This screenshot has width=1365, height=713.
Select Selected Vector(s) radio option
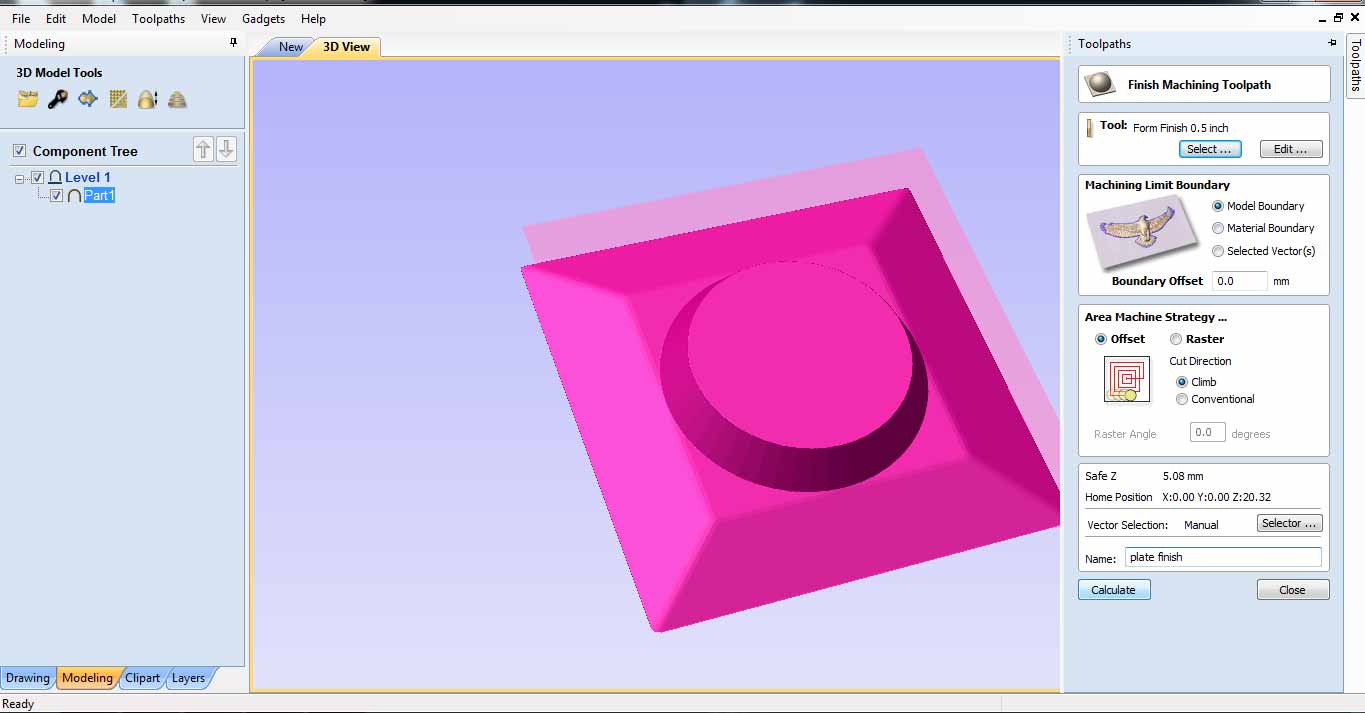pos(1218,251)
